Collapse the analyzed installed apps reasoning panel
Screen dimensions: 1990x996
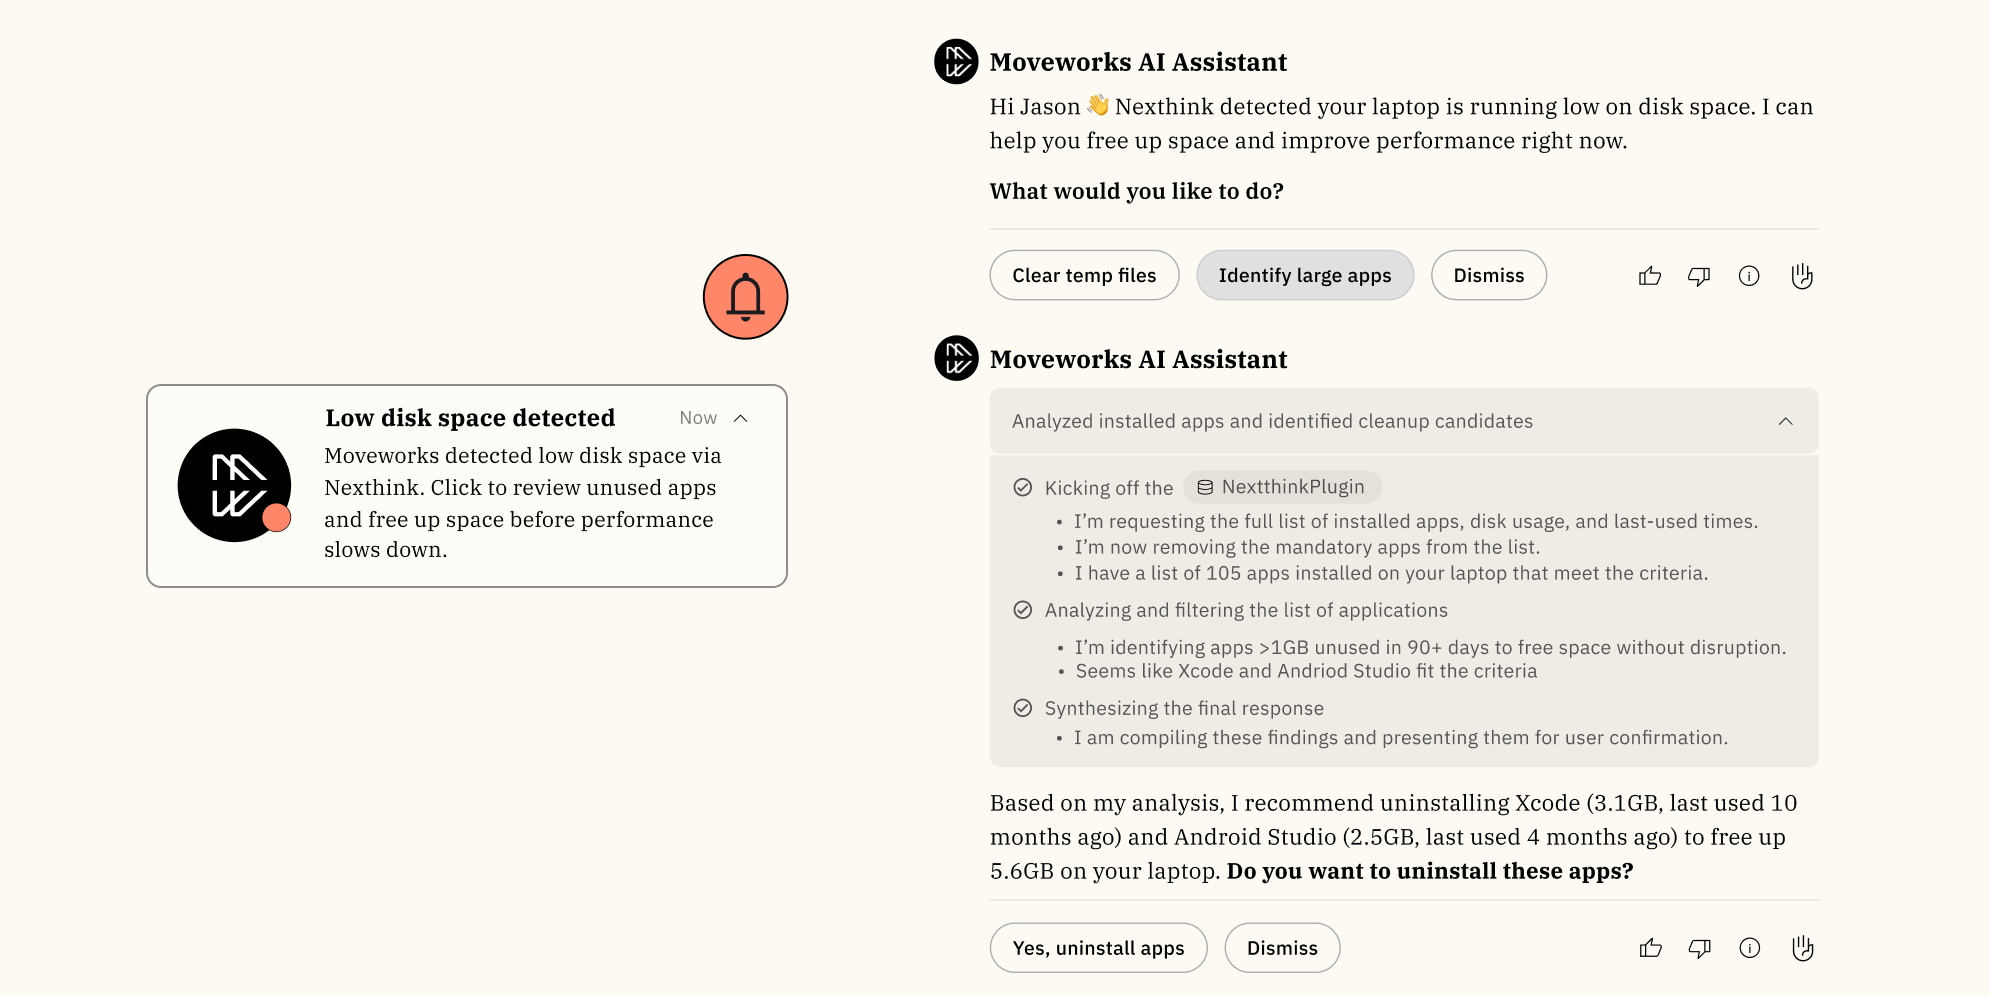click(1786, 421)
